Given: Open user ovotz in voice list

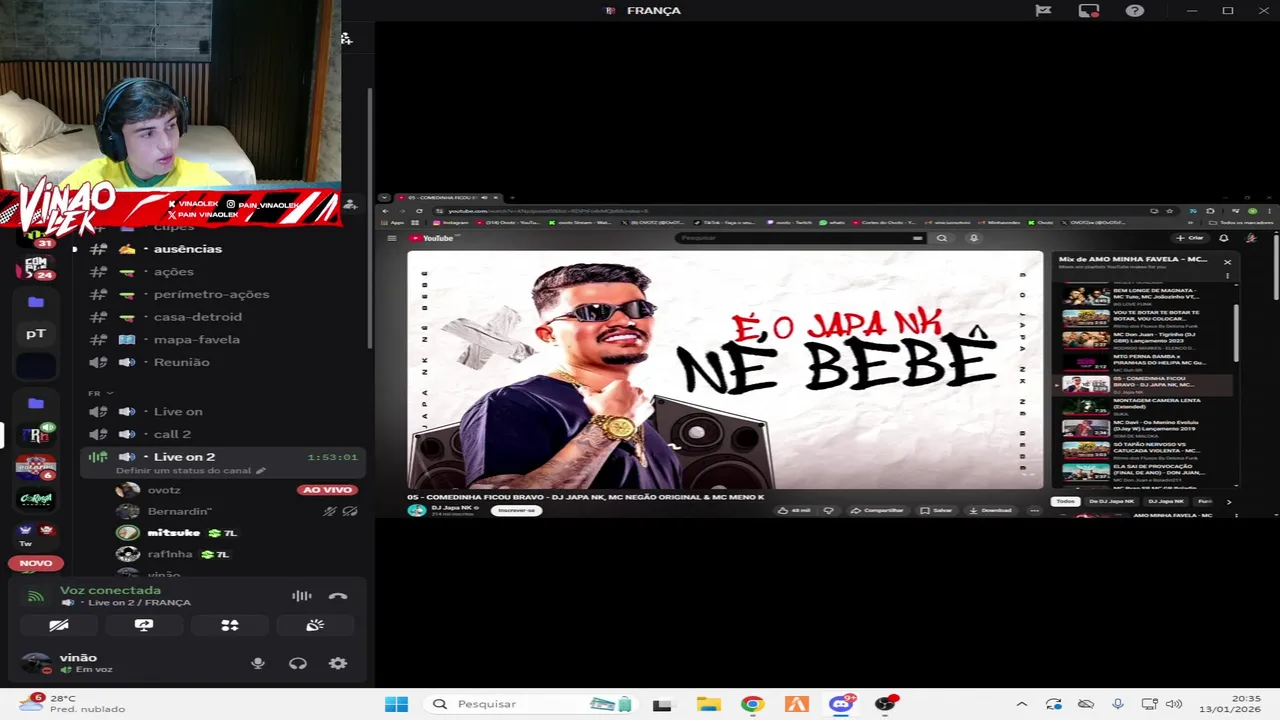Looking at the screenshot, I should point(163,490).
